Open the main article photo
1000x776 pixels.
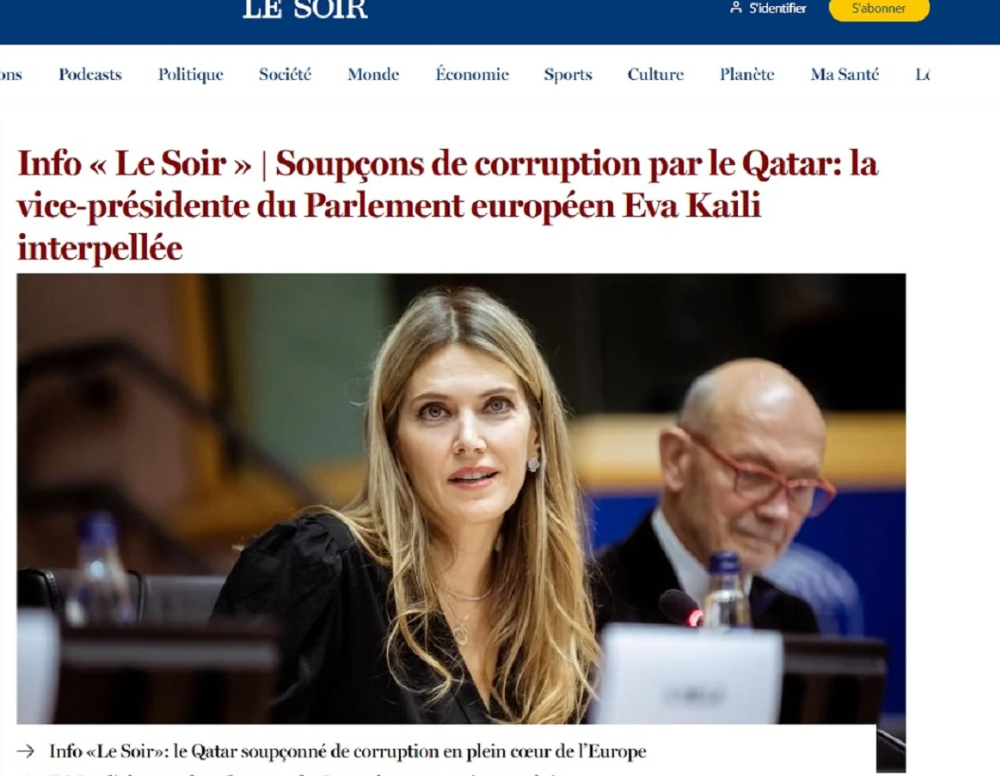(461, 499)
